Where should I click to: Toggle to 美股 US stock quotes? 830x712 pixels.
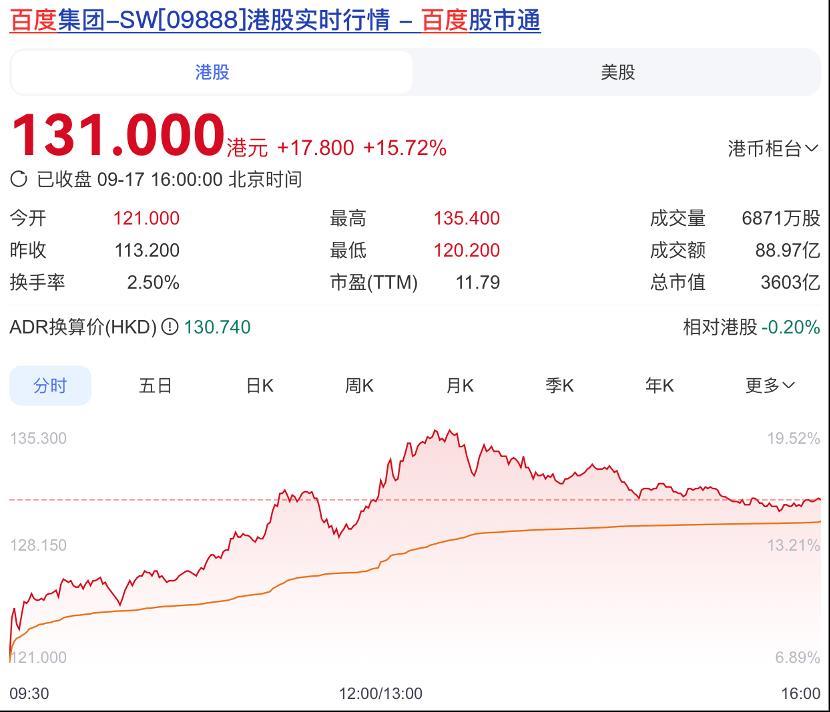coord(620,73)
